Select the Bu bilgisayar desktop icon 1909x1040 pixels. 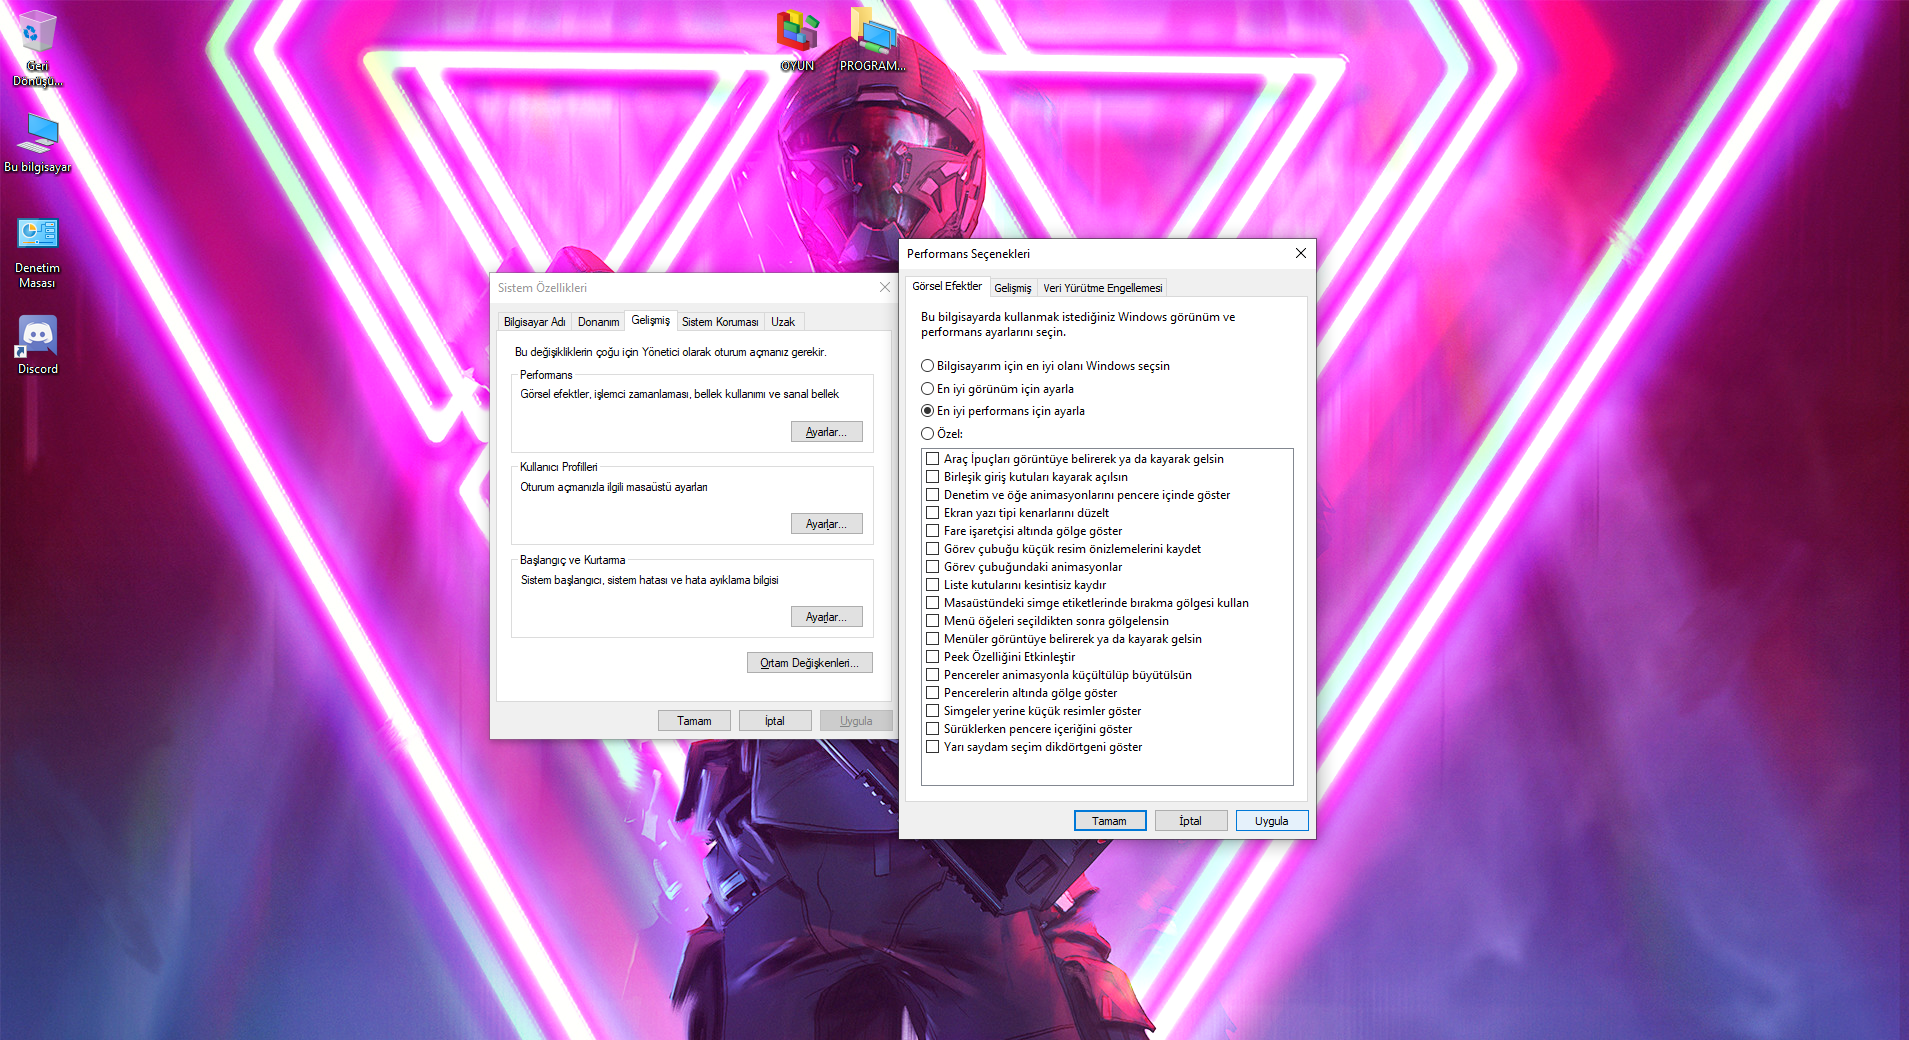coord(38,143)
